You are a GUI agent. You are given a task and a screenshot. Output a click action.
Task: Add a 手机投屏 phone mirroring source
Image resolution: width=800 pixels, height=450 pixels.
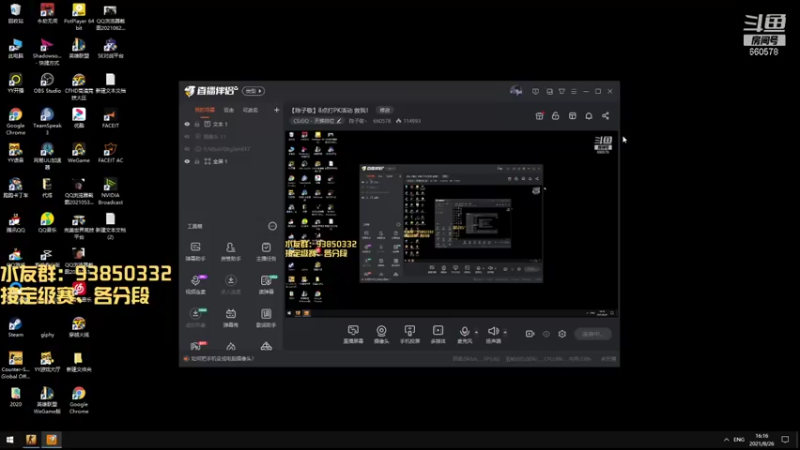coord(410,334)
